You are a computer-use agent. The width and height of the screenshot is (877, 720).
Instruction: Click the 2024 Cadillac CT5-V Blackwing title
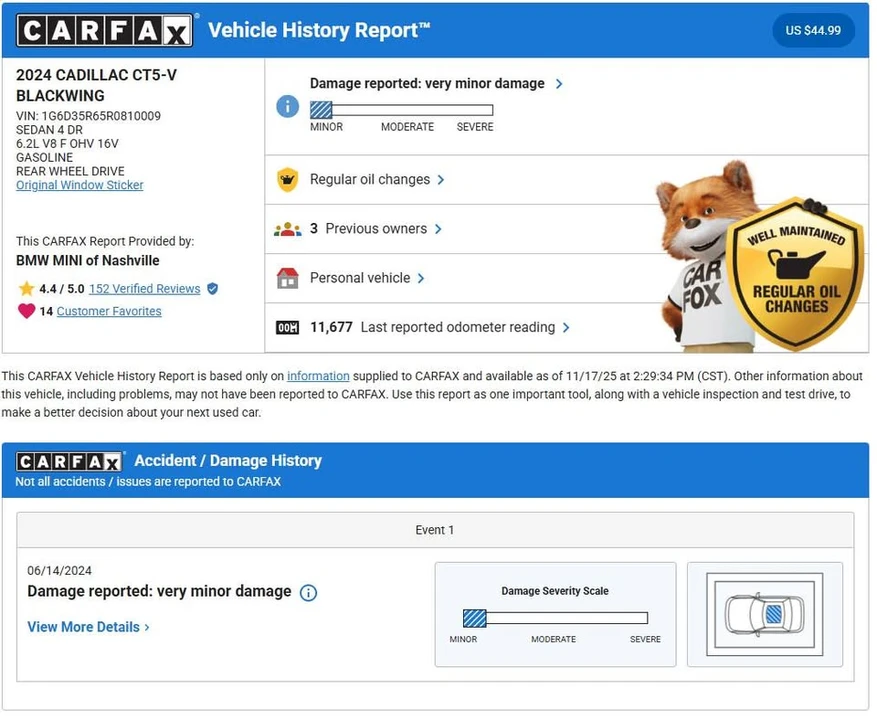pyautogui.click(x=96, y=86)
